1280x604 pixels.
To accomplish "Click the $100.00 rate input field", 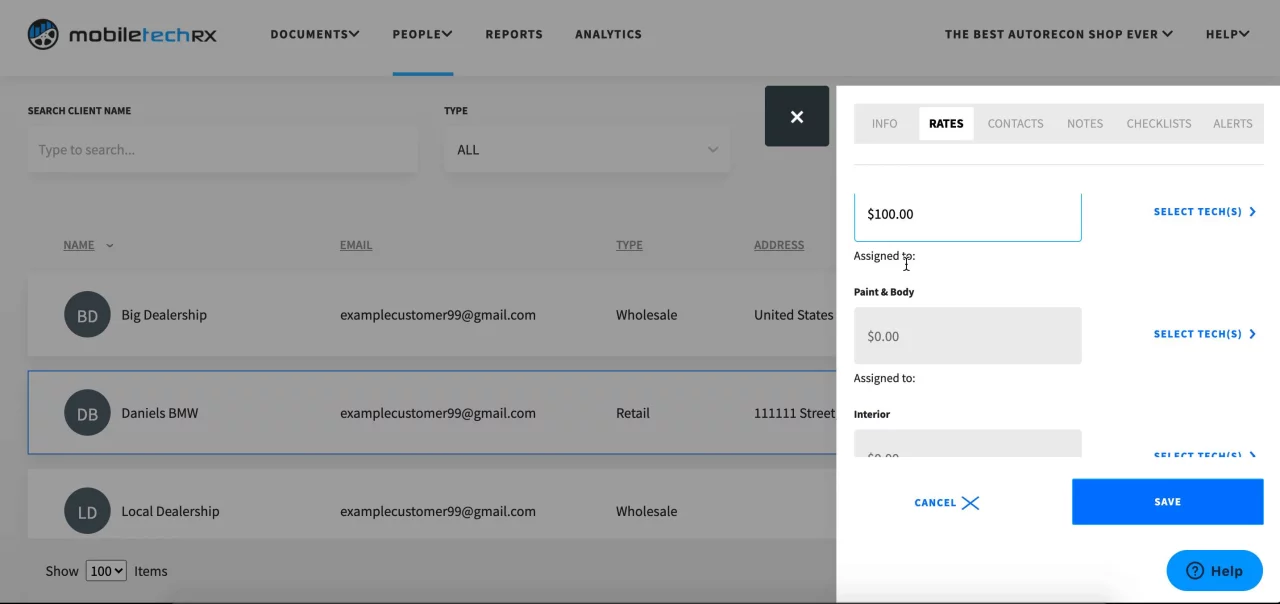I will (x=967, y=214).
